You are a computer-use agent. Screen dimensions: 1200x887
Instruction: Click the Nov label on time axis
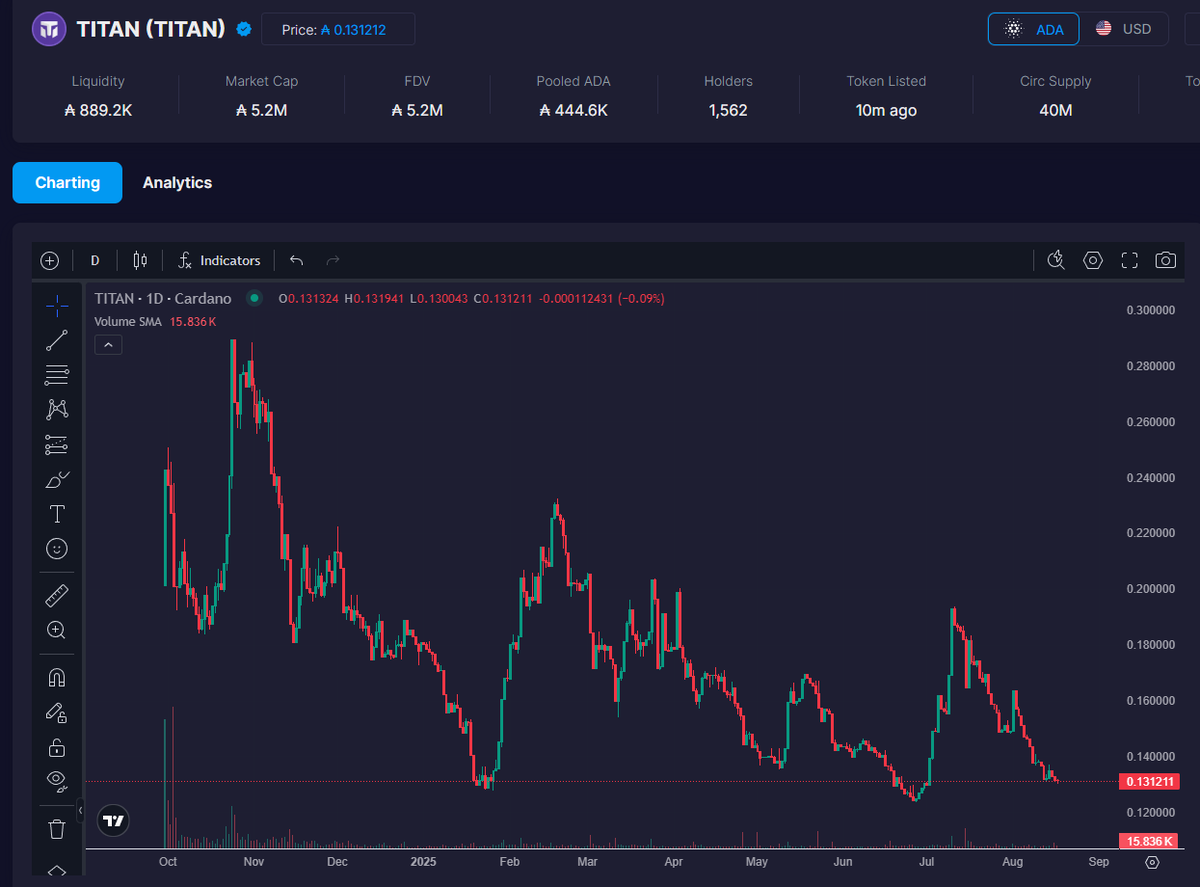click(x=254, y=861)
